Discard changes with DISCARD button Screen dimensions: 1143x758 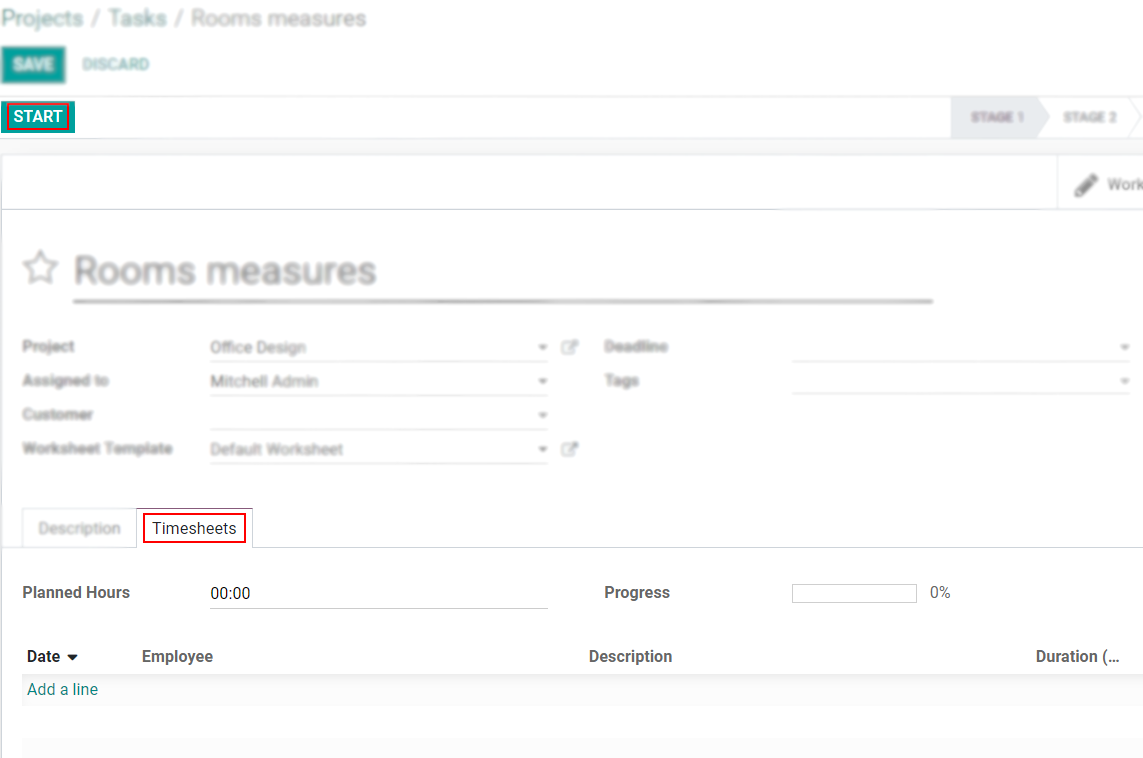coord(116,64)
